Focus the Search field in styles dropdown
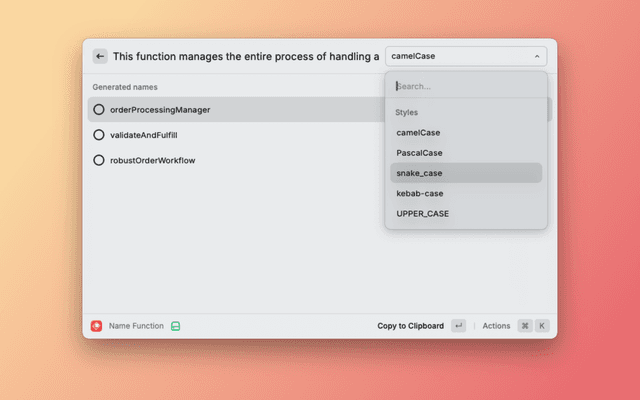The width and height of the screenshot is (640, 400). tap(466, 86)
